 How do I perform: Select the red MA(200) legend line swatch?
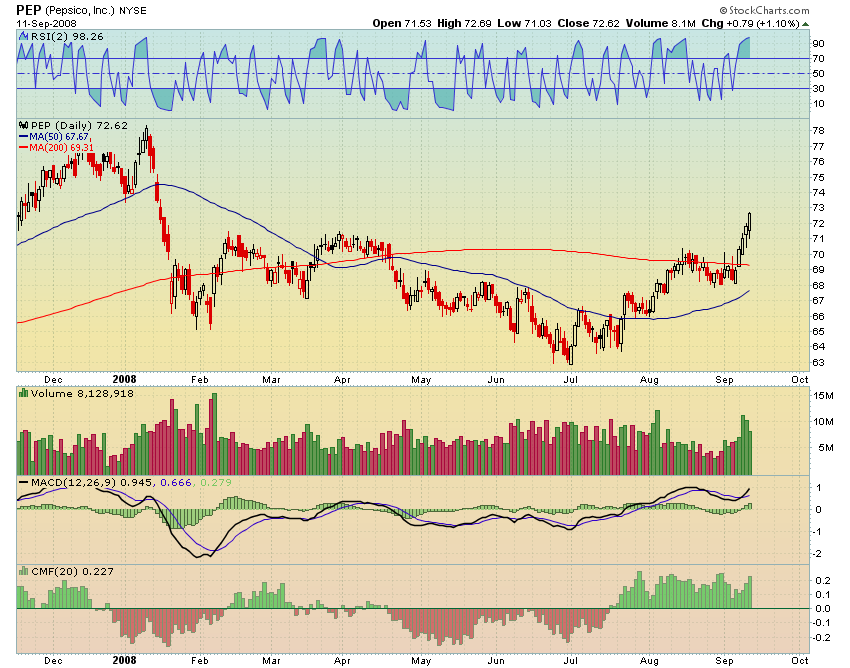(x=24, y=147)
